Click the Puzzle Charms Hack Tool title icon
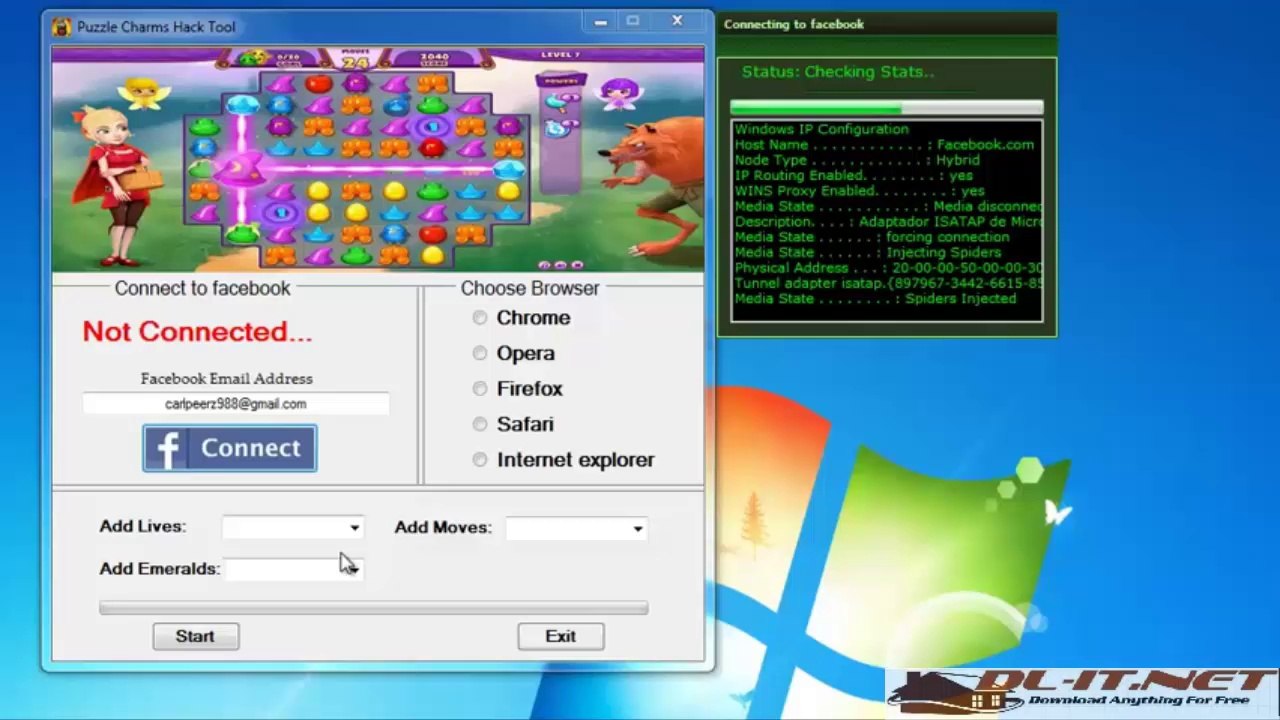Screen dimensions: 1280x720 (63, 27)
